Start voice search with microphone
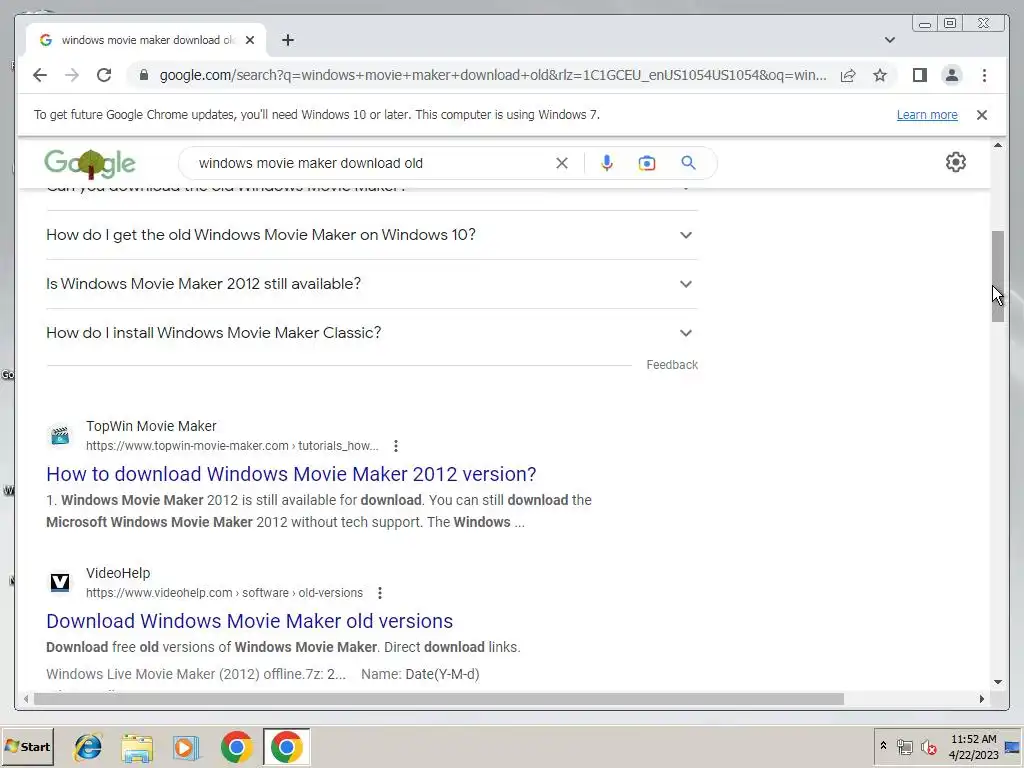The height and width of the screenshot is (768, 1024). click(x=607, y=163)
